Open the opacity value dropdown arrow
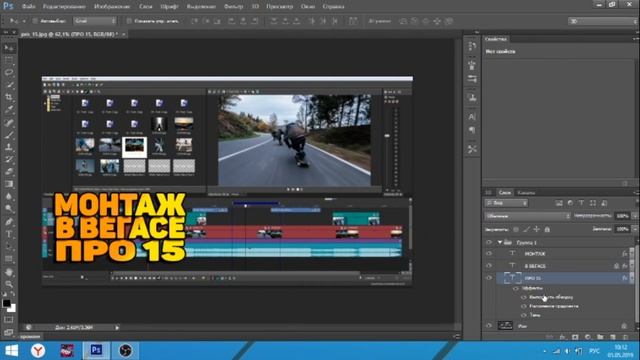 [634, 216]
